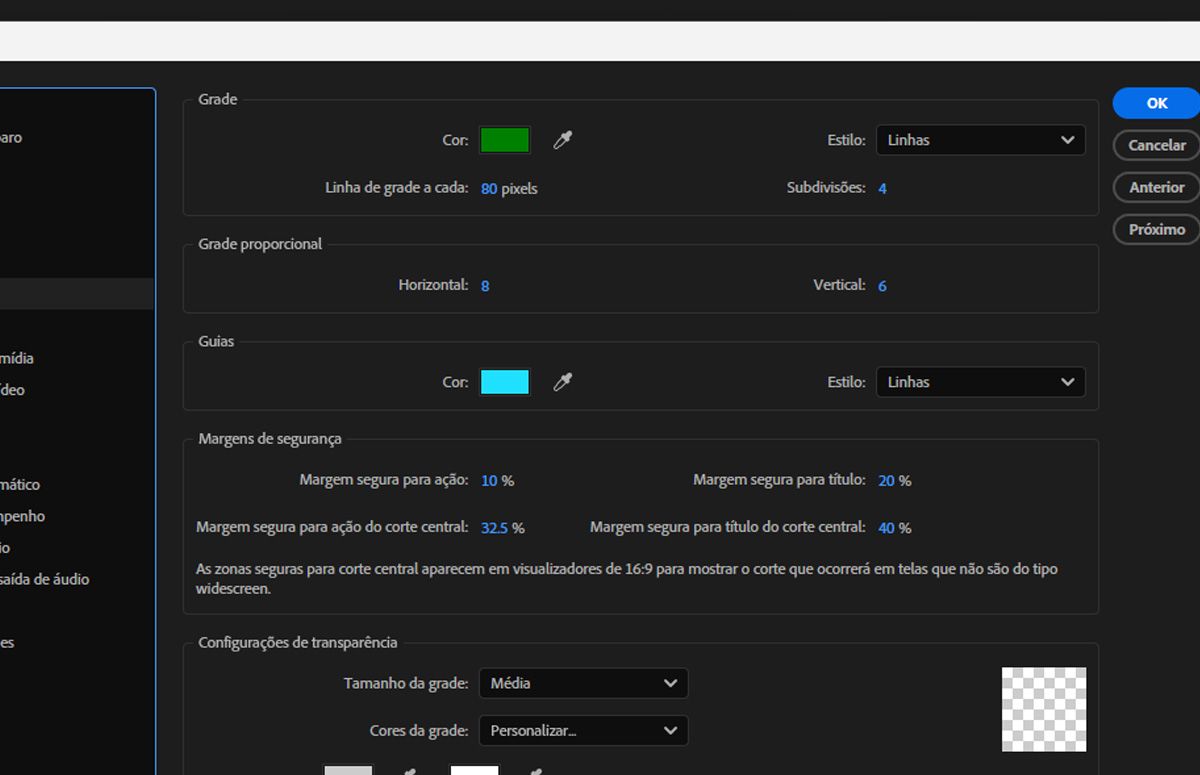
Task: Click the 'Grade proporcional' section heading
Action: [260, 244]
